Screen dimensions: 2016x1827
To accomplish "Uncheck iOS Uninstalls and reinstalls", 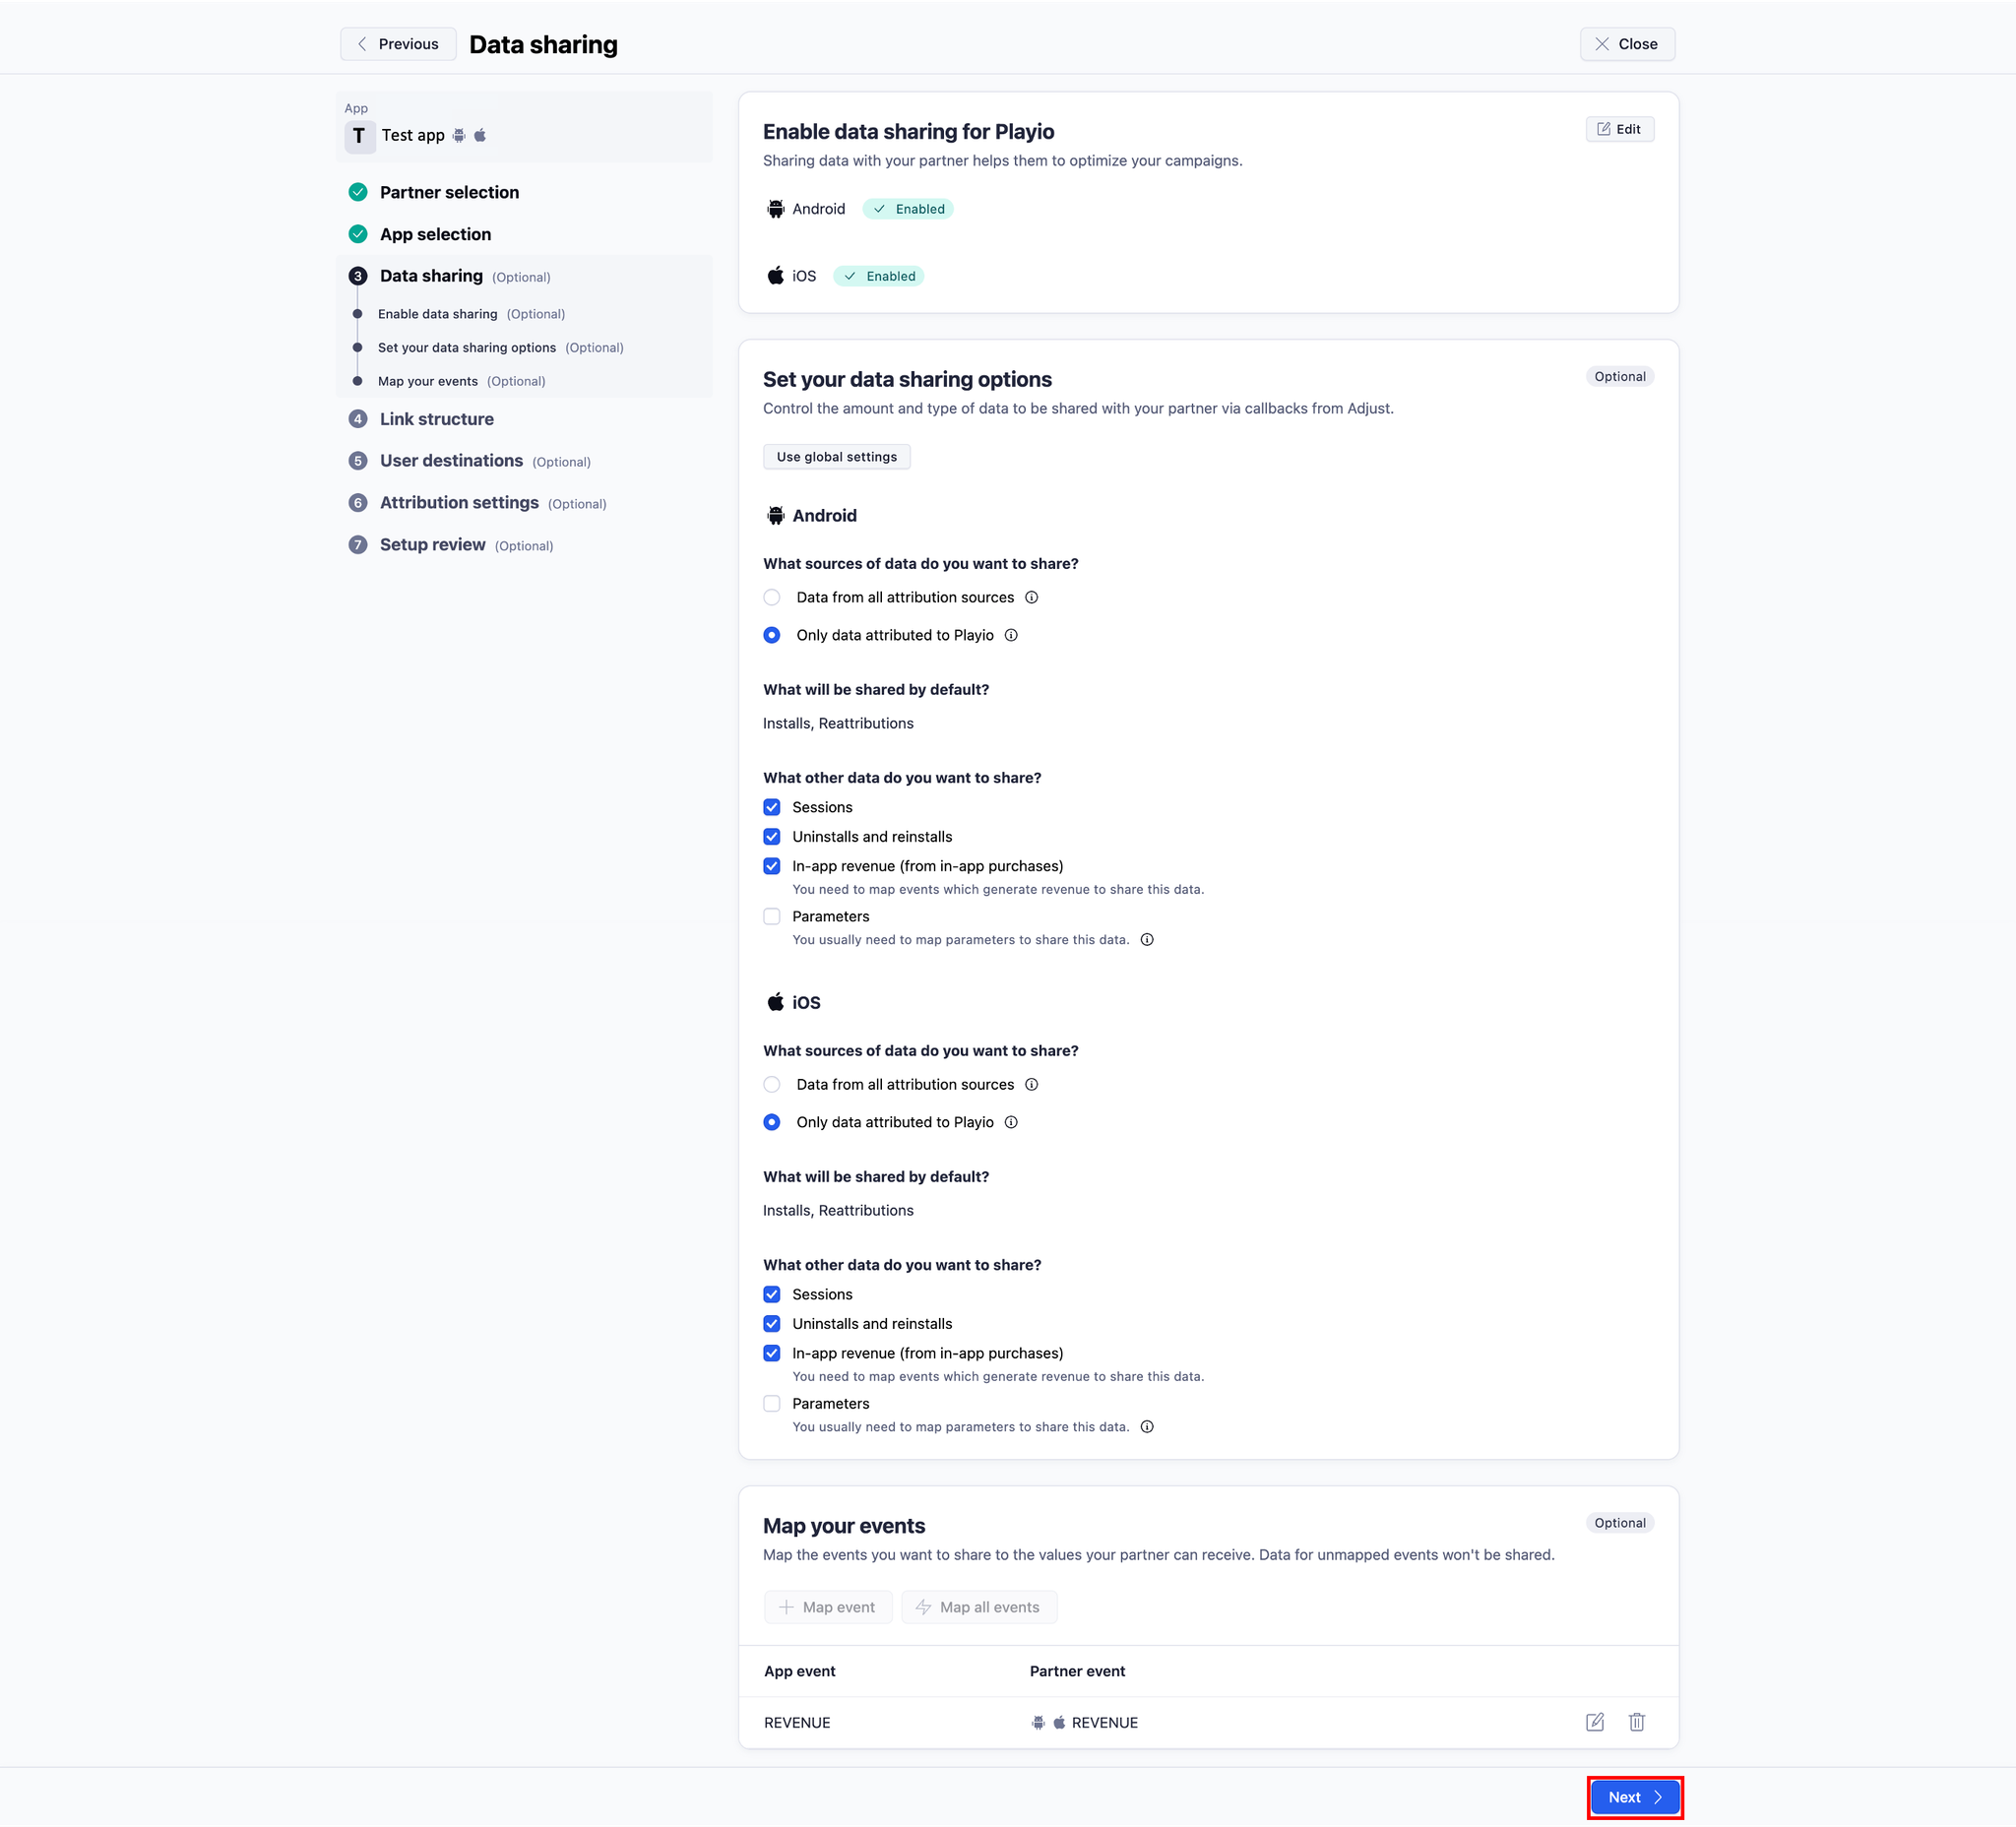I will (772, 1323).
